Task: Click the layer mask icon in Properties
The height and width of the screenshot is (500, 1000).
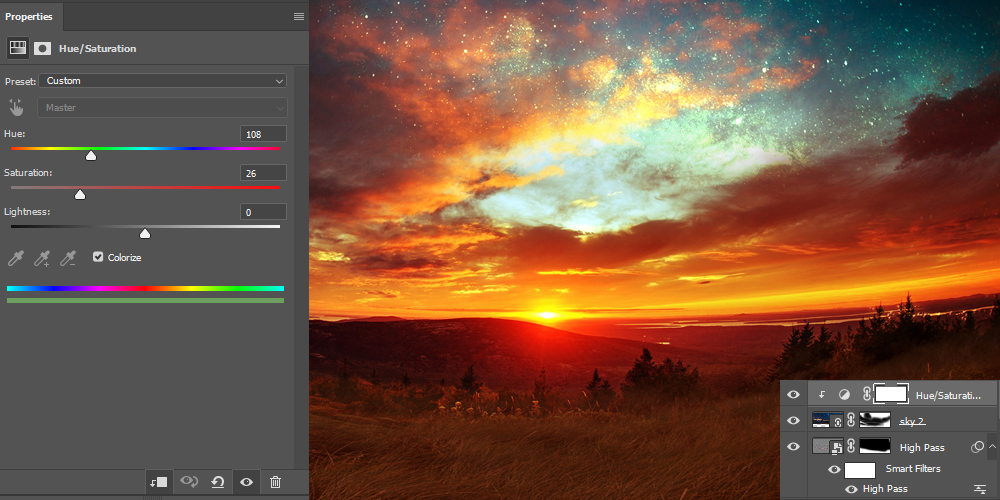Action: coord(43,48)
